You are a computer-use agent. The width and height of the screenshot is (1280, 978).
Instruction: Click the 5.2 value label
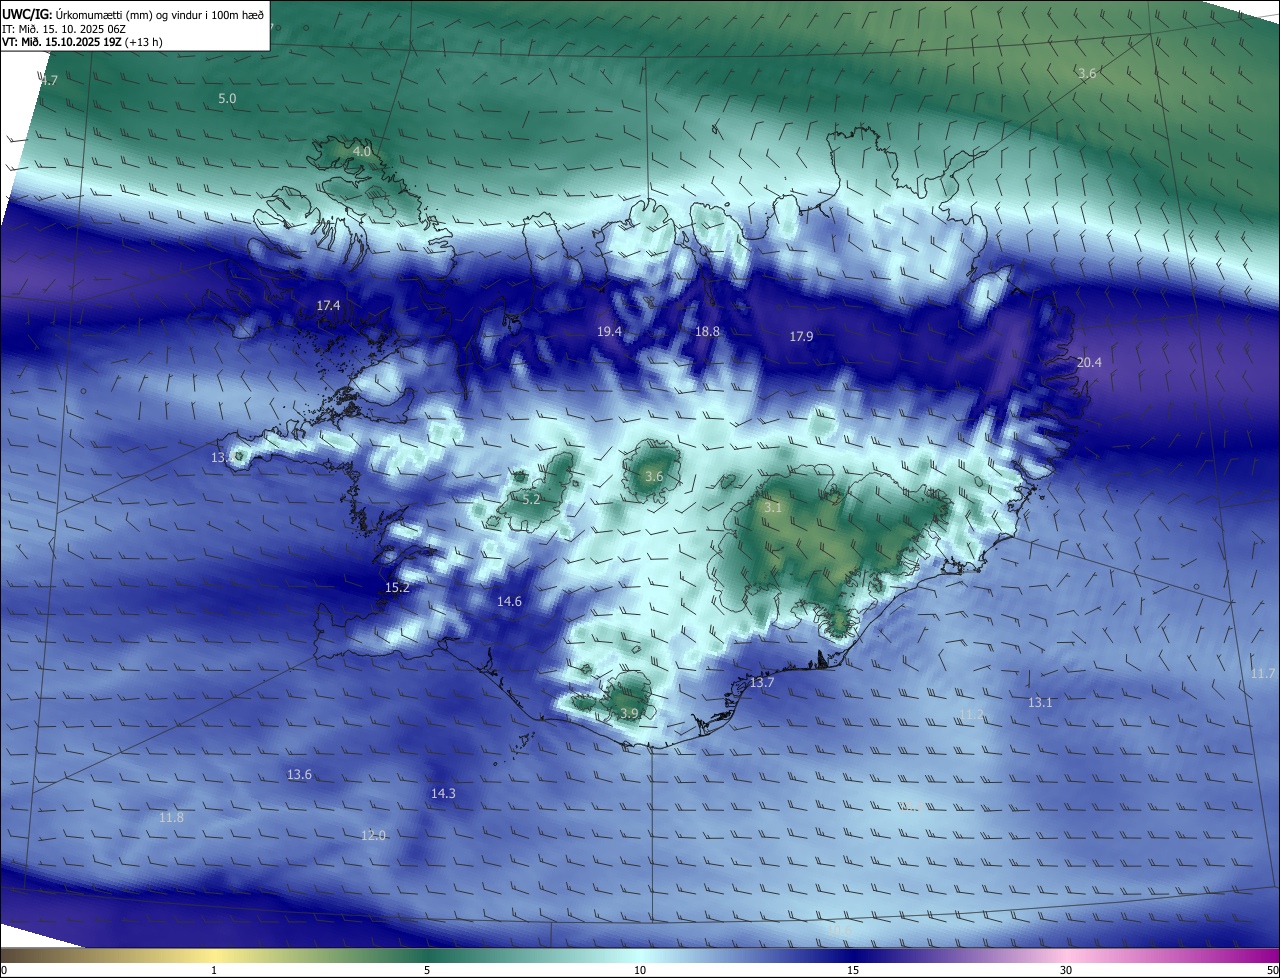click(x=531, y=499)
